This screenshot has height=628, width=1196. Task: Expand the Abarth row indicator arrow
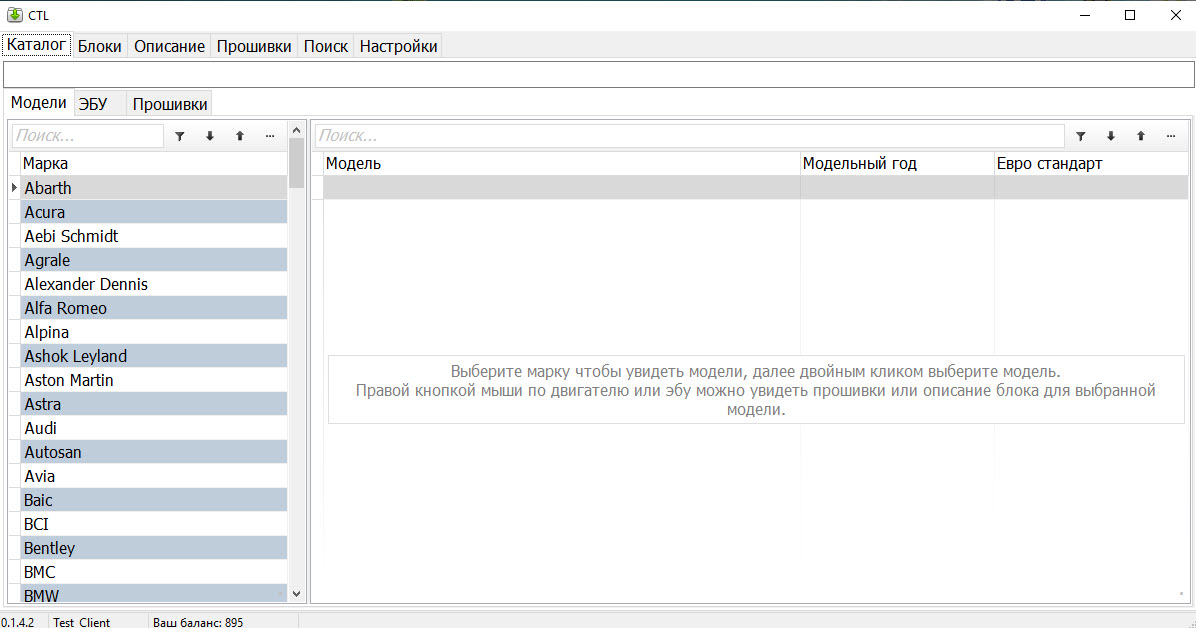[14, 188]
